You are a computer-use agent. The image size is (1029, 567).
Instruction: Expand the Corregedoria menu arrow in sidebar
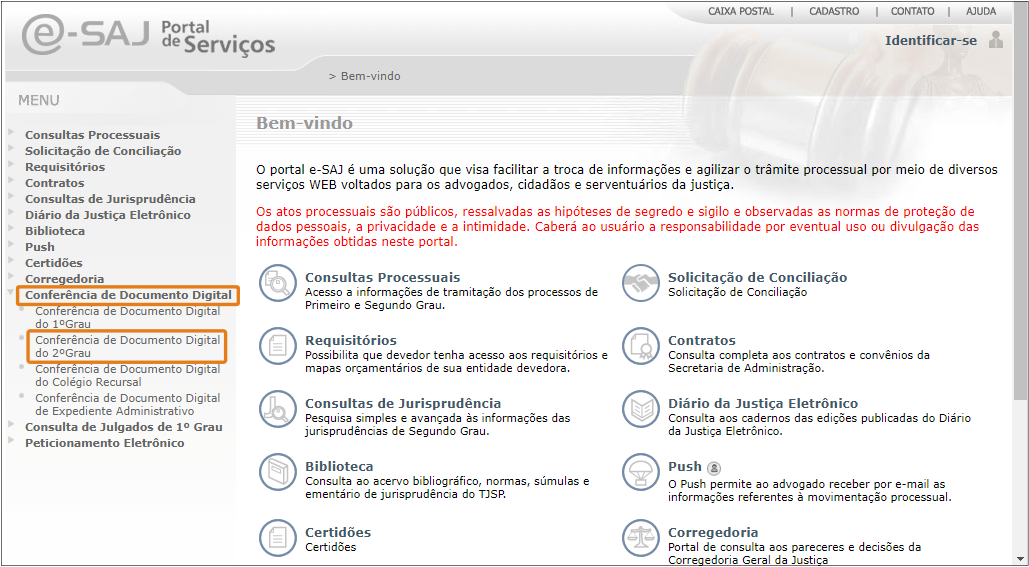pyautogui.click(x=11, y=276)
